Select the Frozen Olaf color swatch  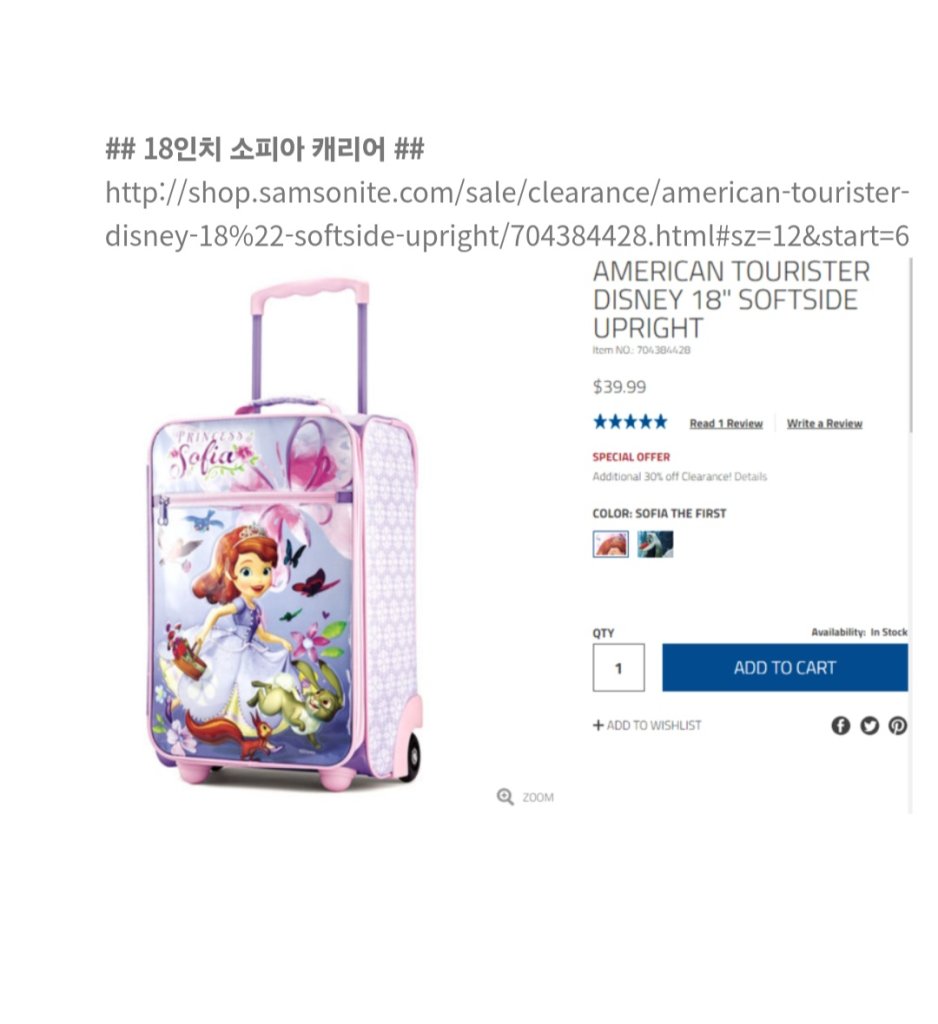coord(655,543)
